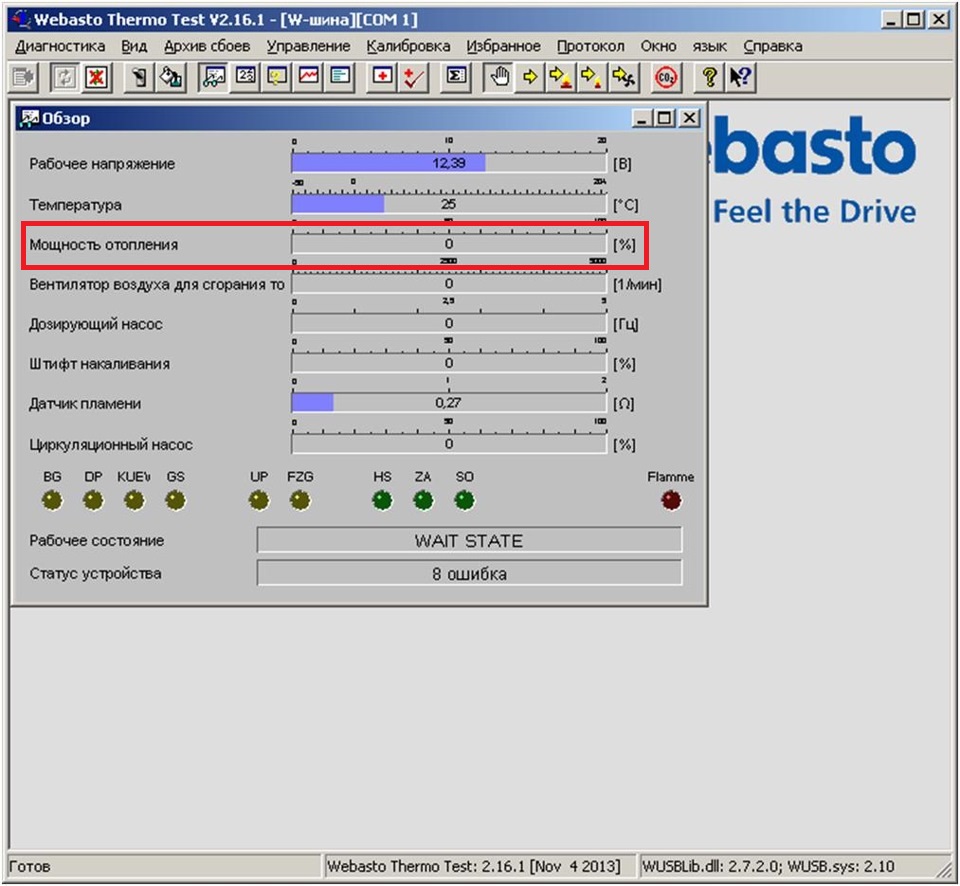Click the grey refresh arrows toolbar icon
This screenshot has height=886, width=960.
65,77
